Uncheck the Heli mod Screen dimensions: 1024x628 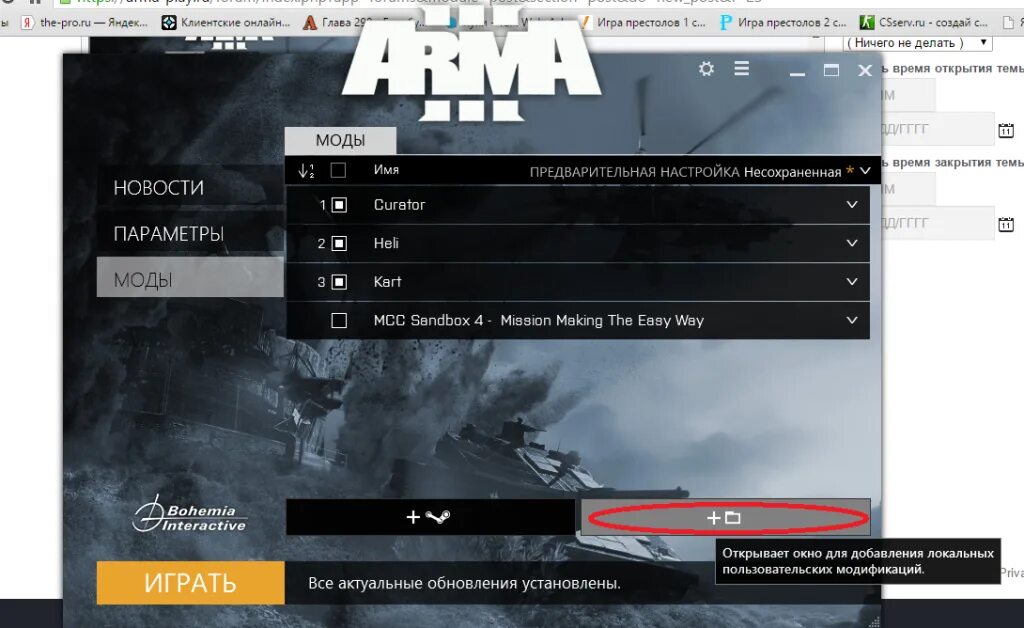338,243
